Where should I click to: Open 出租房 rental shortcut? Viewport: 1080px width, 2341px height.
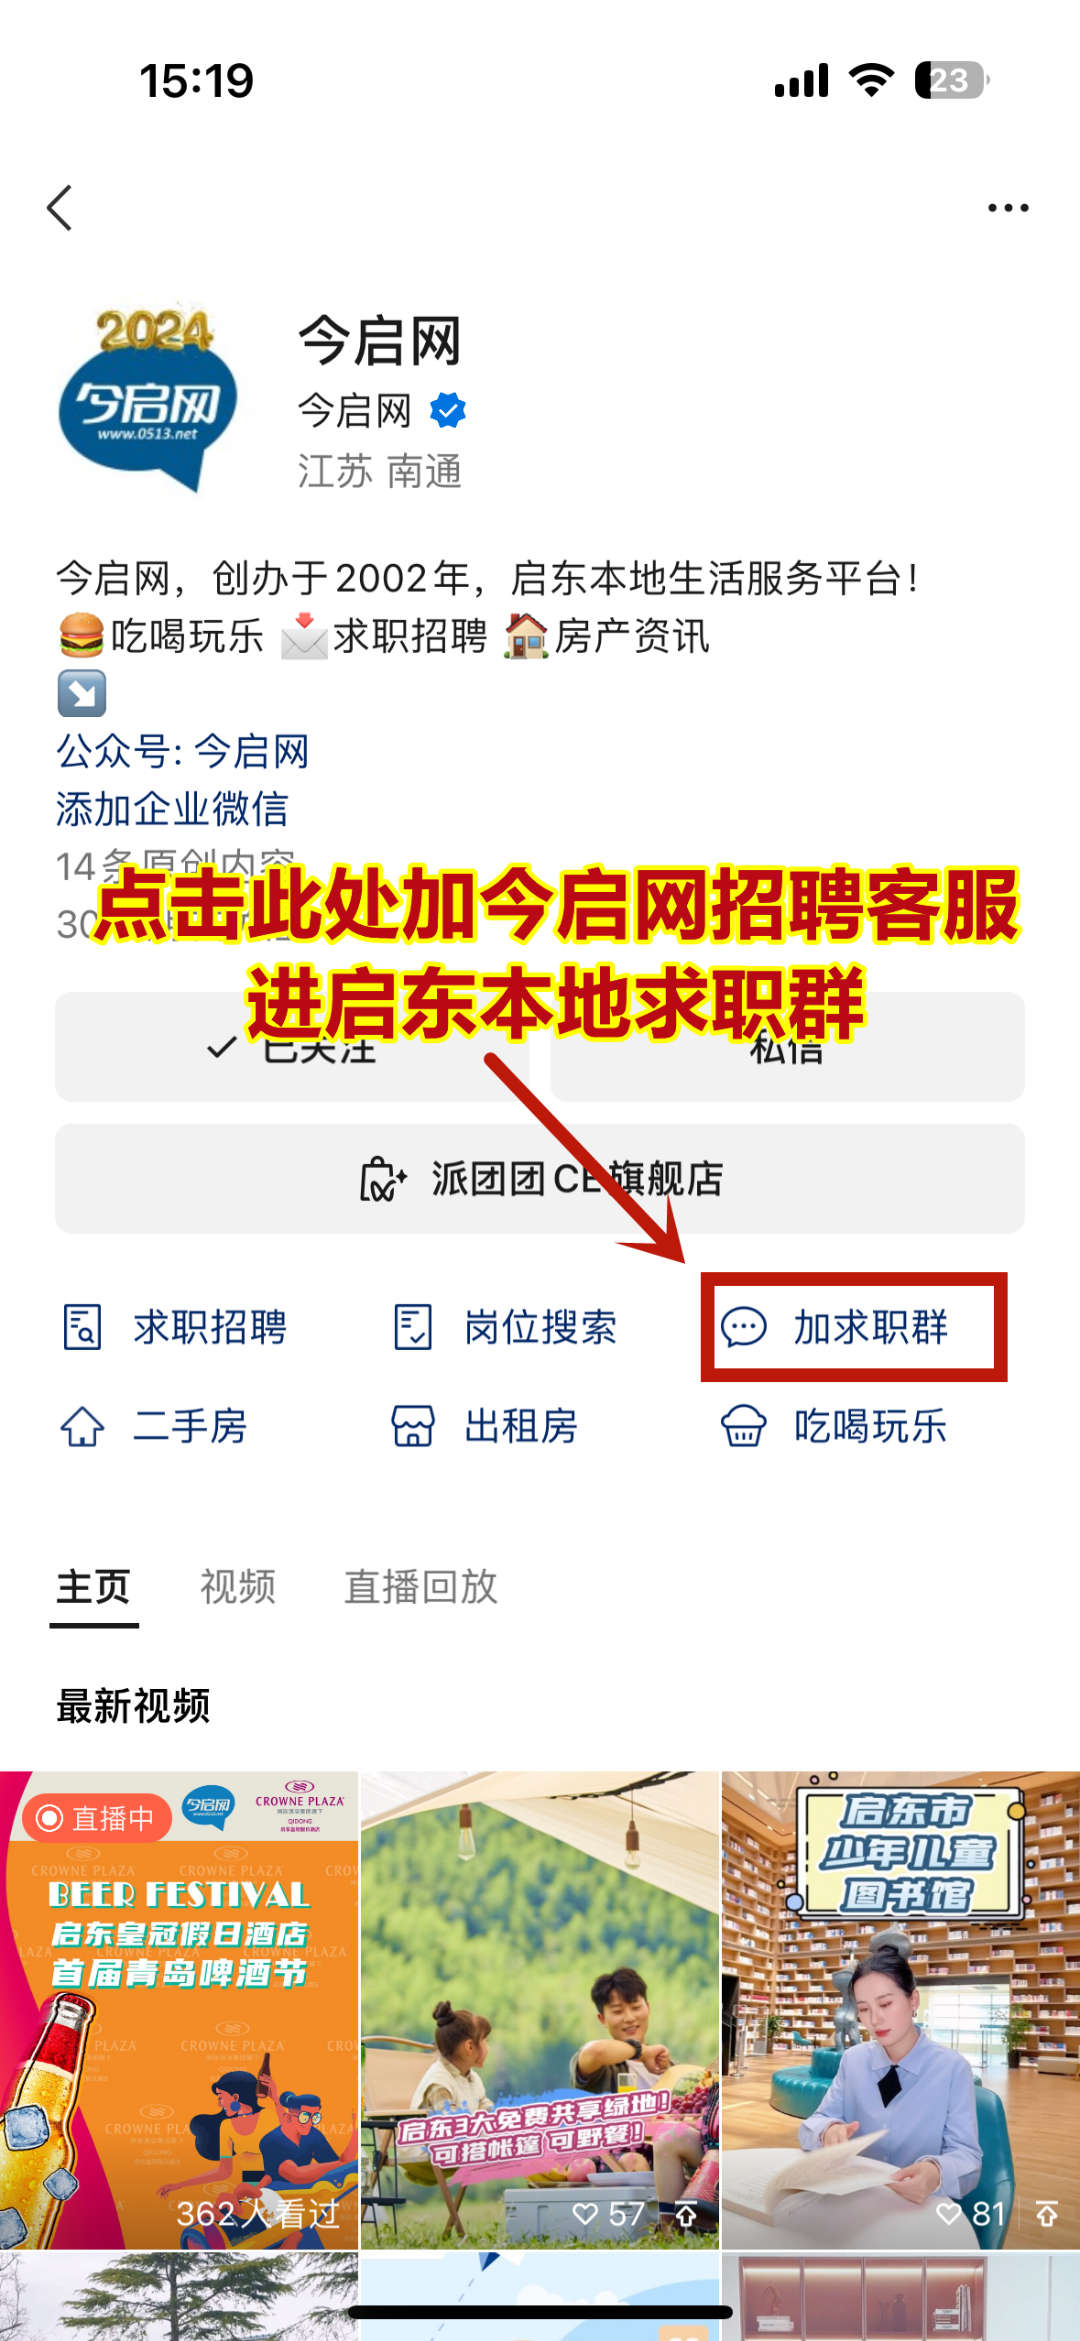pyautogui.click(x=485, y=1427)
